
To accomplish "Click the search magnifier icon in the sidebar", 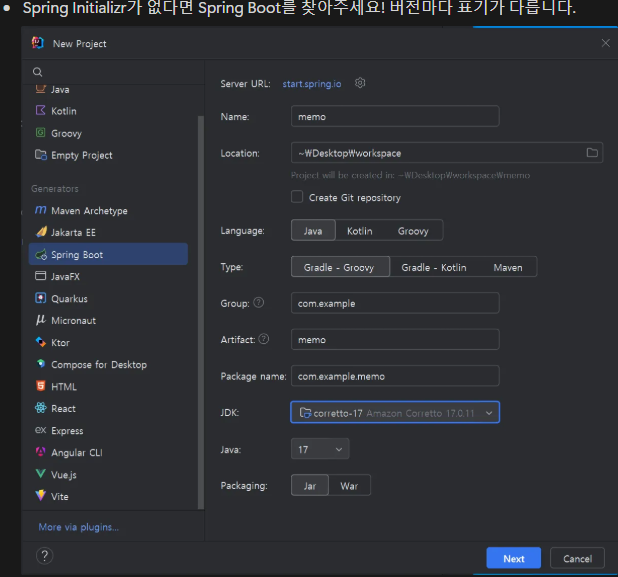I will (37, 72).
